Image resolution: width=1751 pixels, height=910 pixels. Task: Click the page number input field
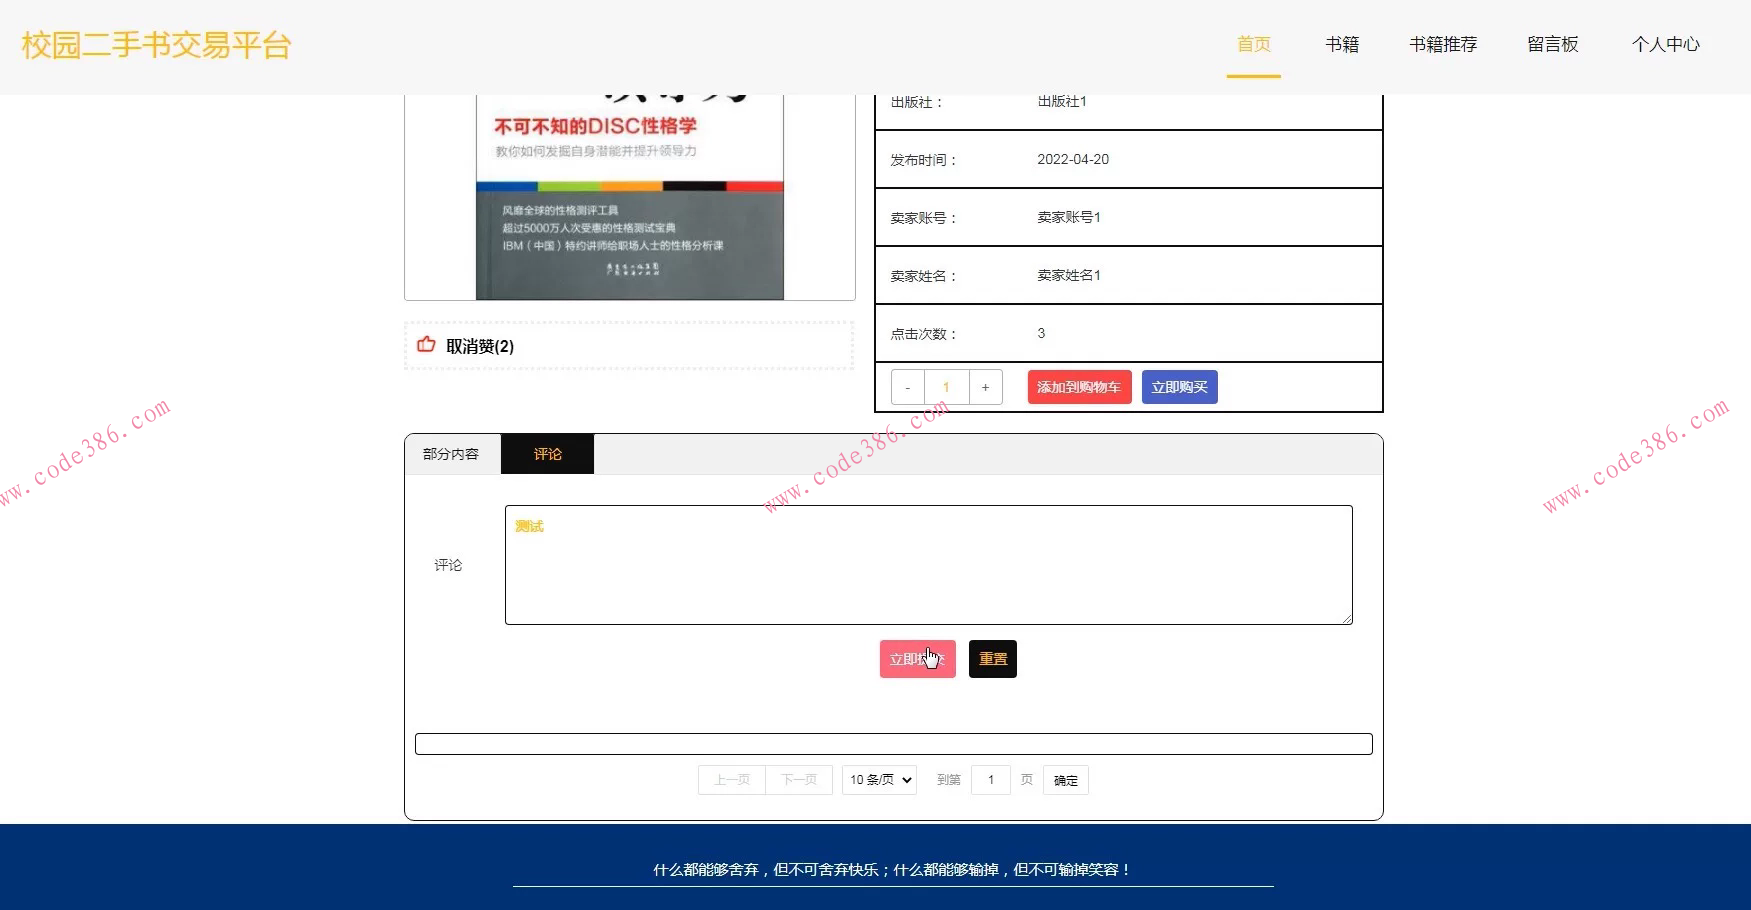990,779
